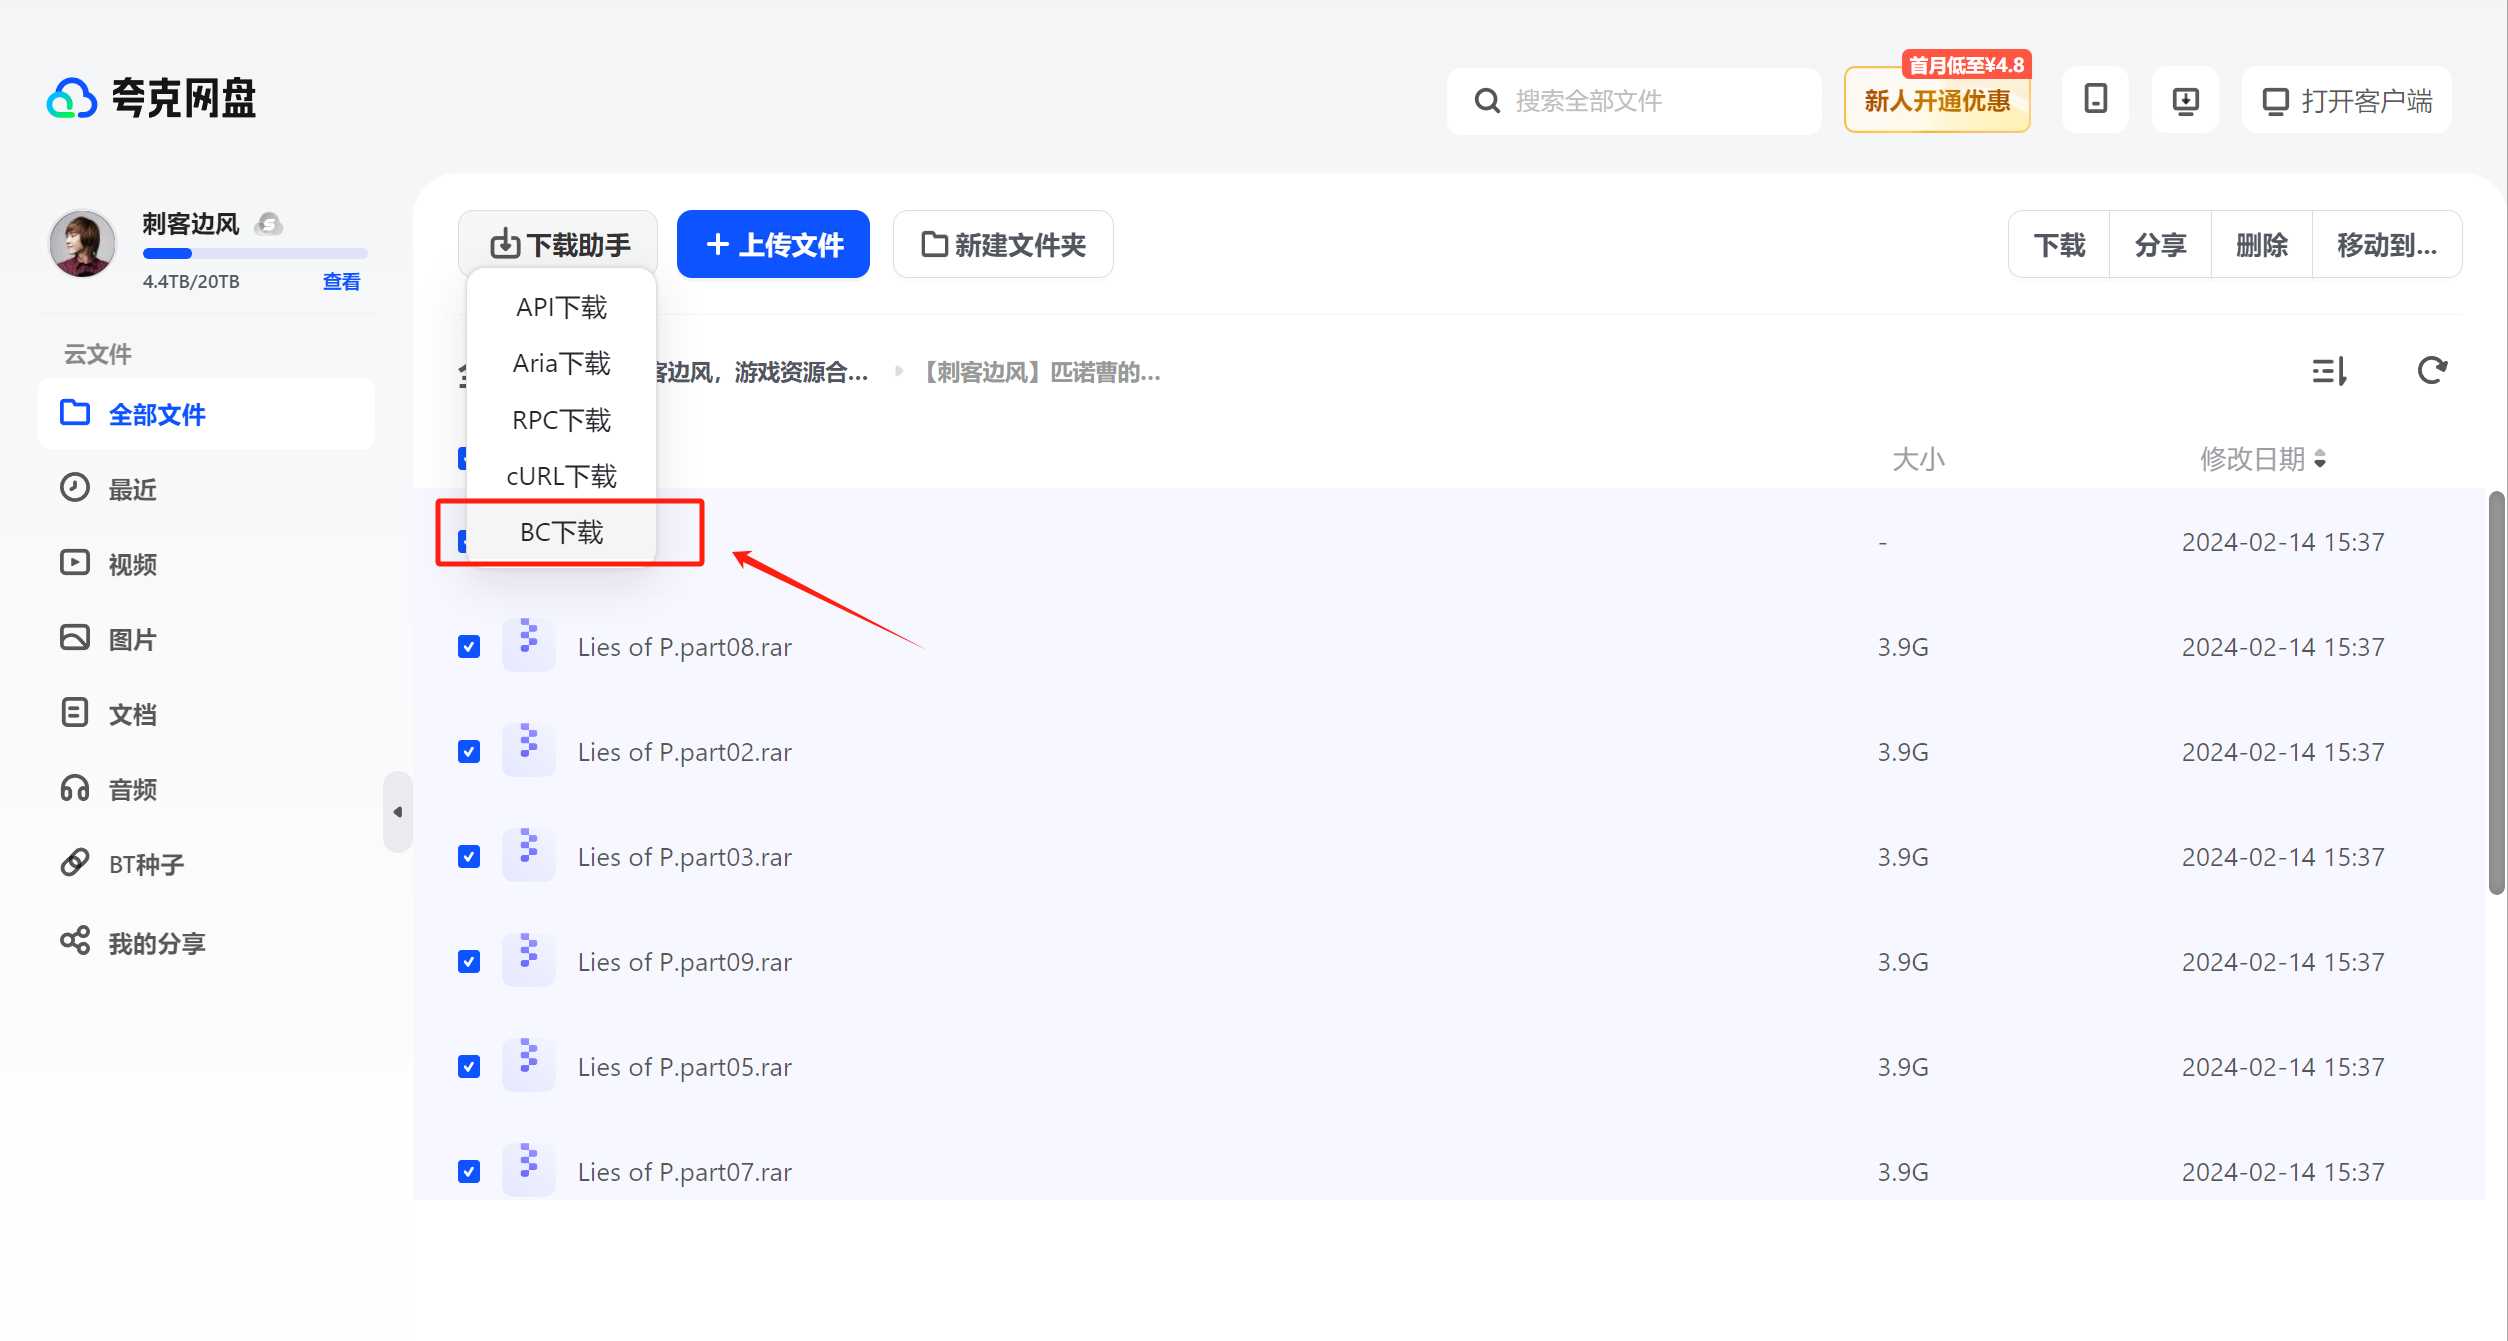Click file name Lies of P.part08.rar
The image size is (2508, 1341).
685,647
